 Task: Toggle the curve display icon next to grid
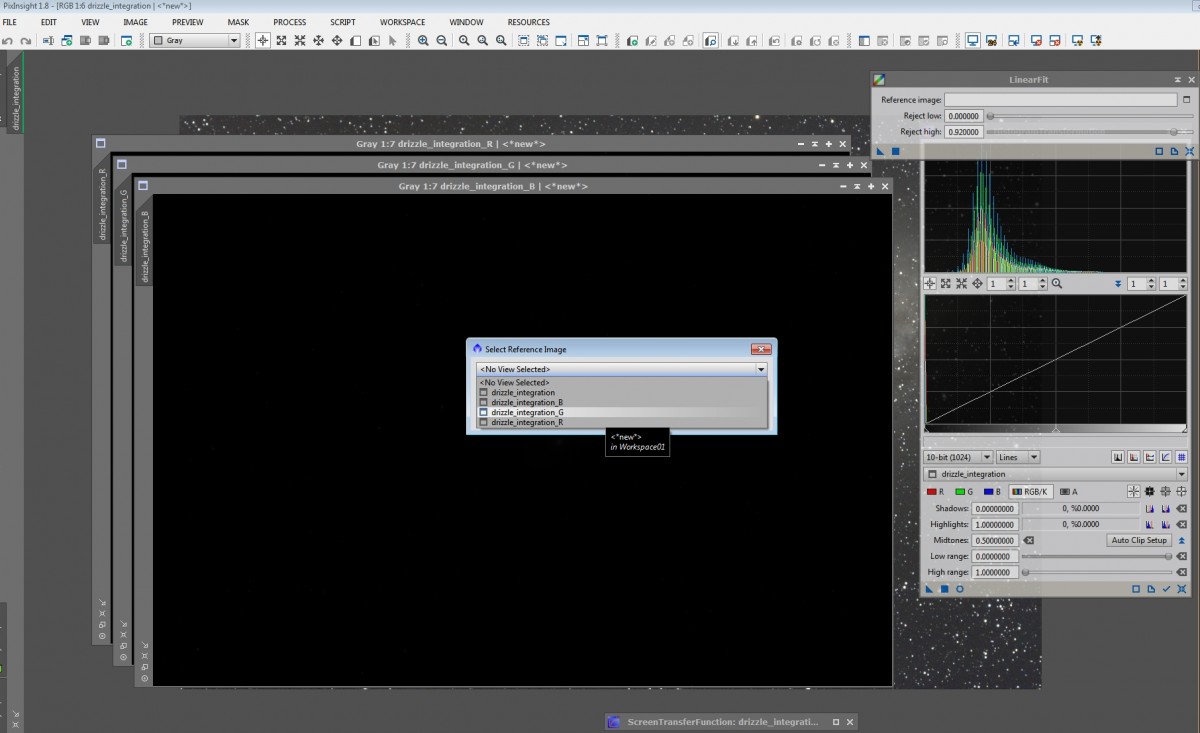[x=1166, y=457]
